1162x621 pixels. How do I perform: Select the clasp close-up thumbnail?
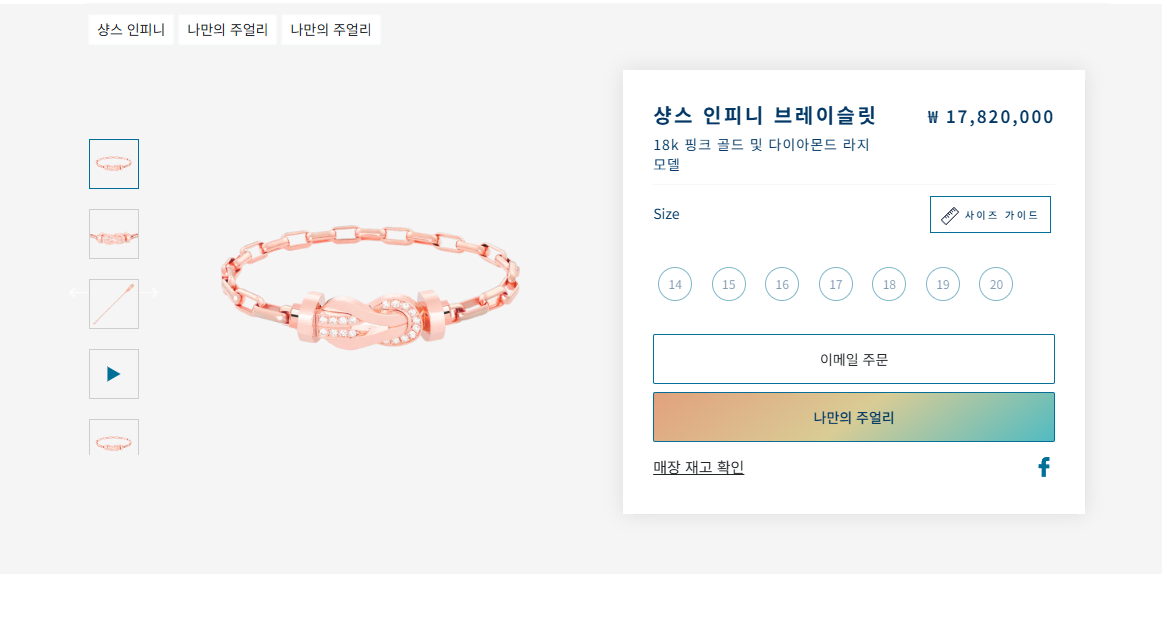pos(113,233)
